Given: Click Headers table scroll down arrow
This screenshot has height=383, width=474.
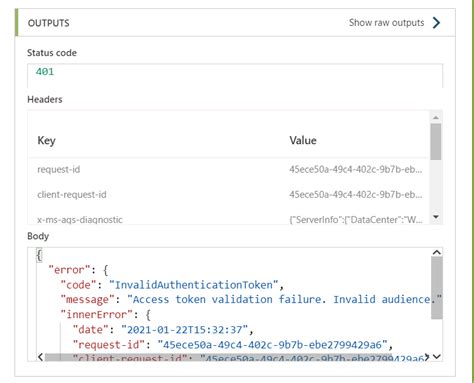Looking at the screenshot, I should pos(436,217).
